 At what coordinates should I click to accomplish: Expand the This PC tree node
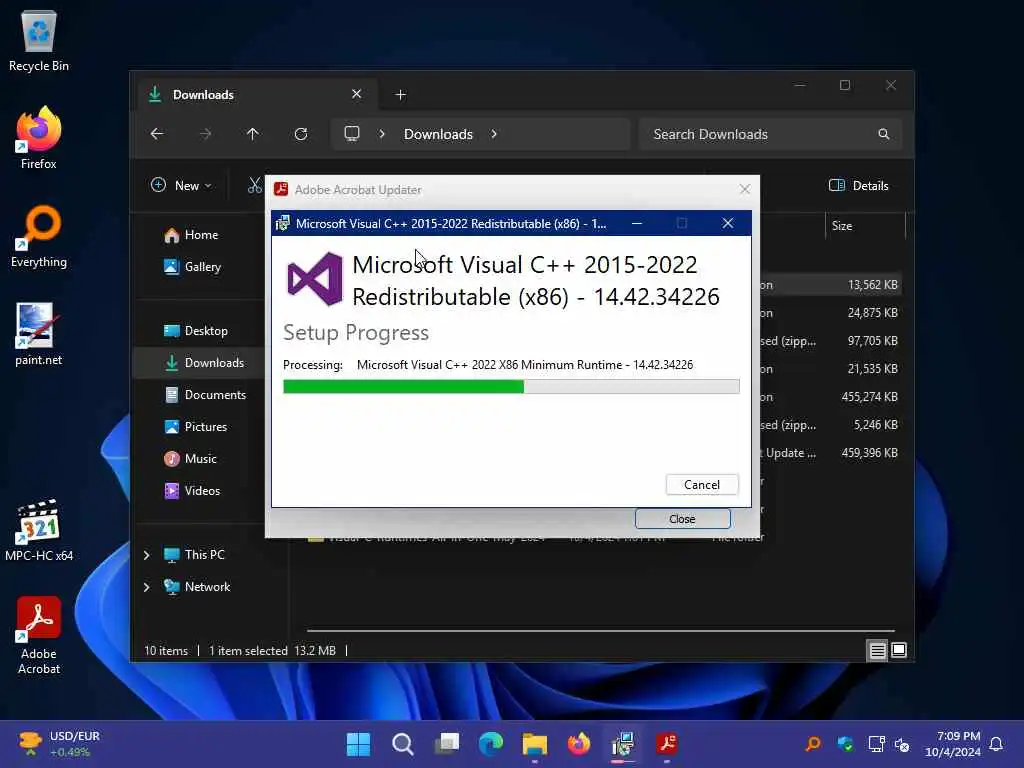[x=146, y=555]
